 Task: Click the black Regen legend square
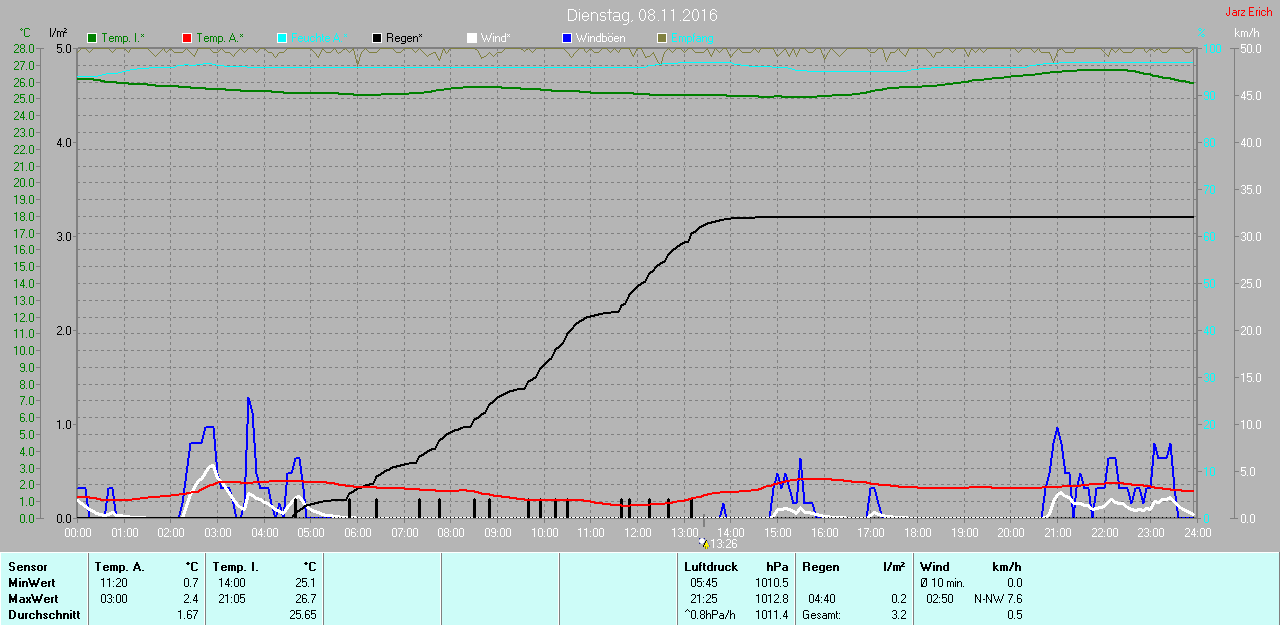(x=377, y=38)
